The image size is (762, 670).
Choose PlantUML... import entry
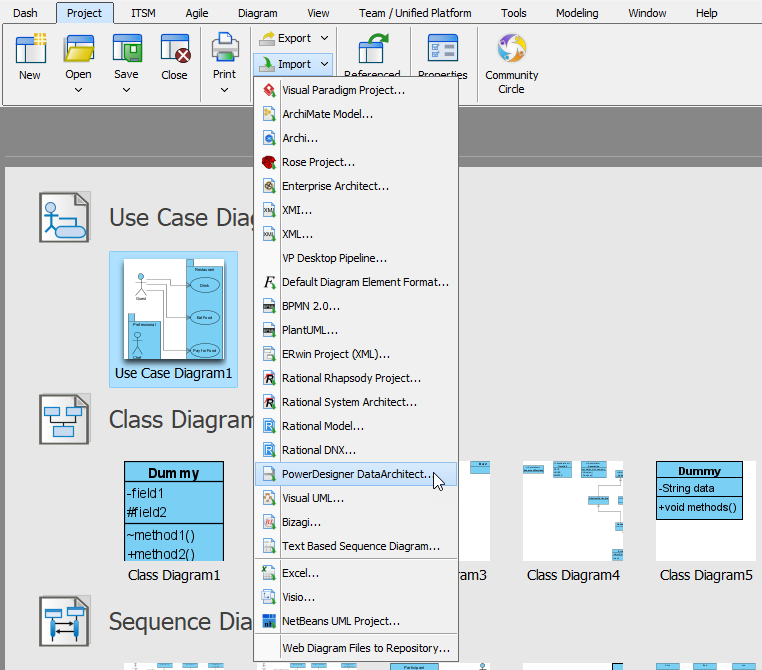pos(356,330)
